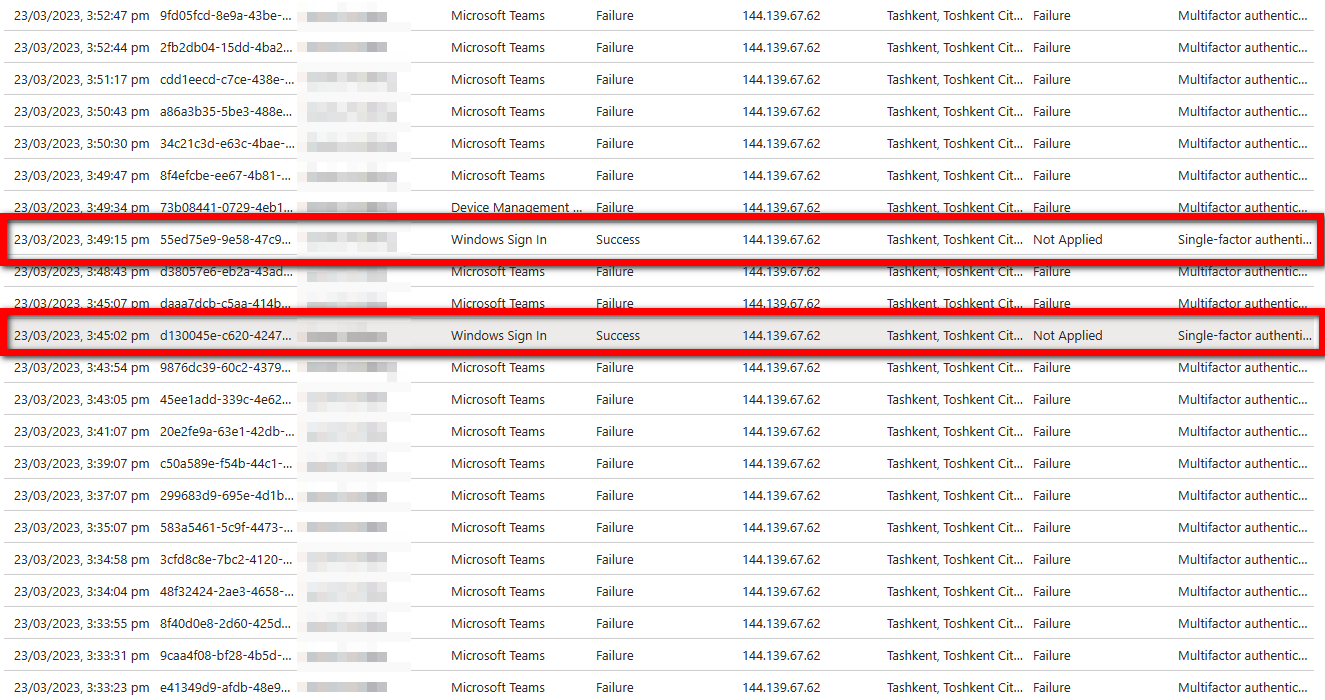1325x700 pixels.
Task: Click the Failure status at 3:52:47 pm
Action: [614, 15]
